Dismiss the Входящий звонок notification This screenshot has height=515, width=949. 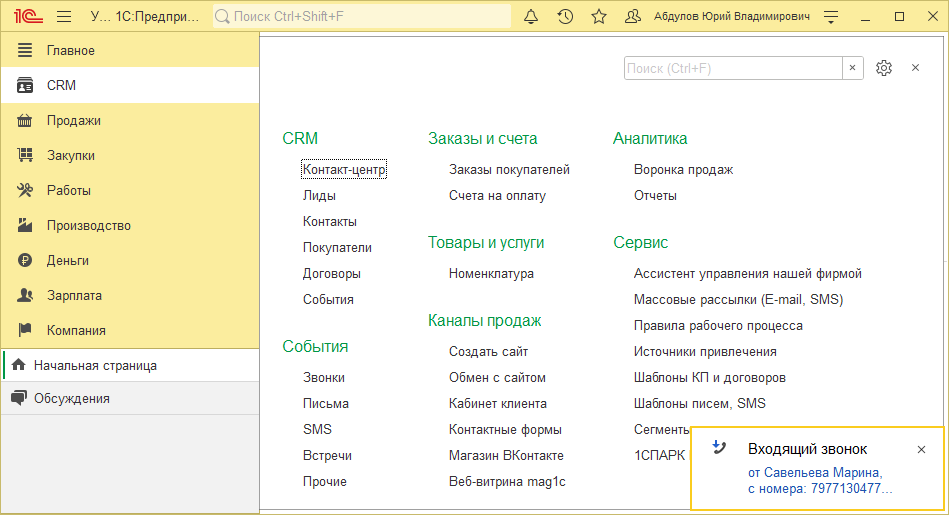921,449
